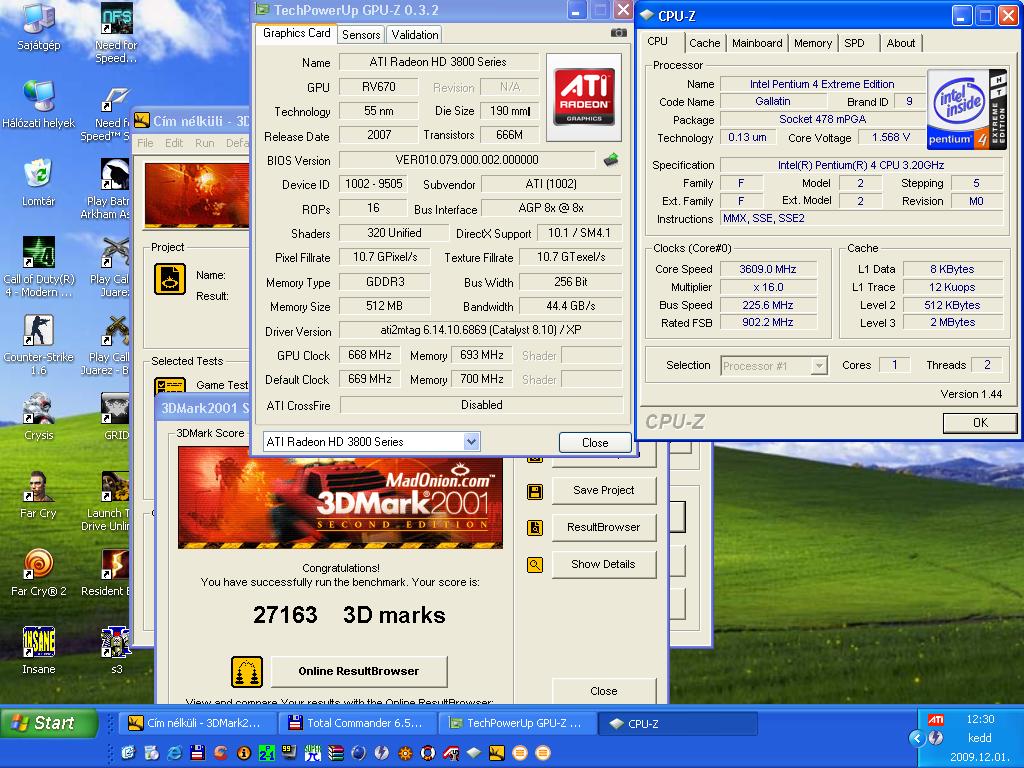Expand hidden system tray icons arrow

pos(916,738)
